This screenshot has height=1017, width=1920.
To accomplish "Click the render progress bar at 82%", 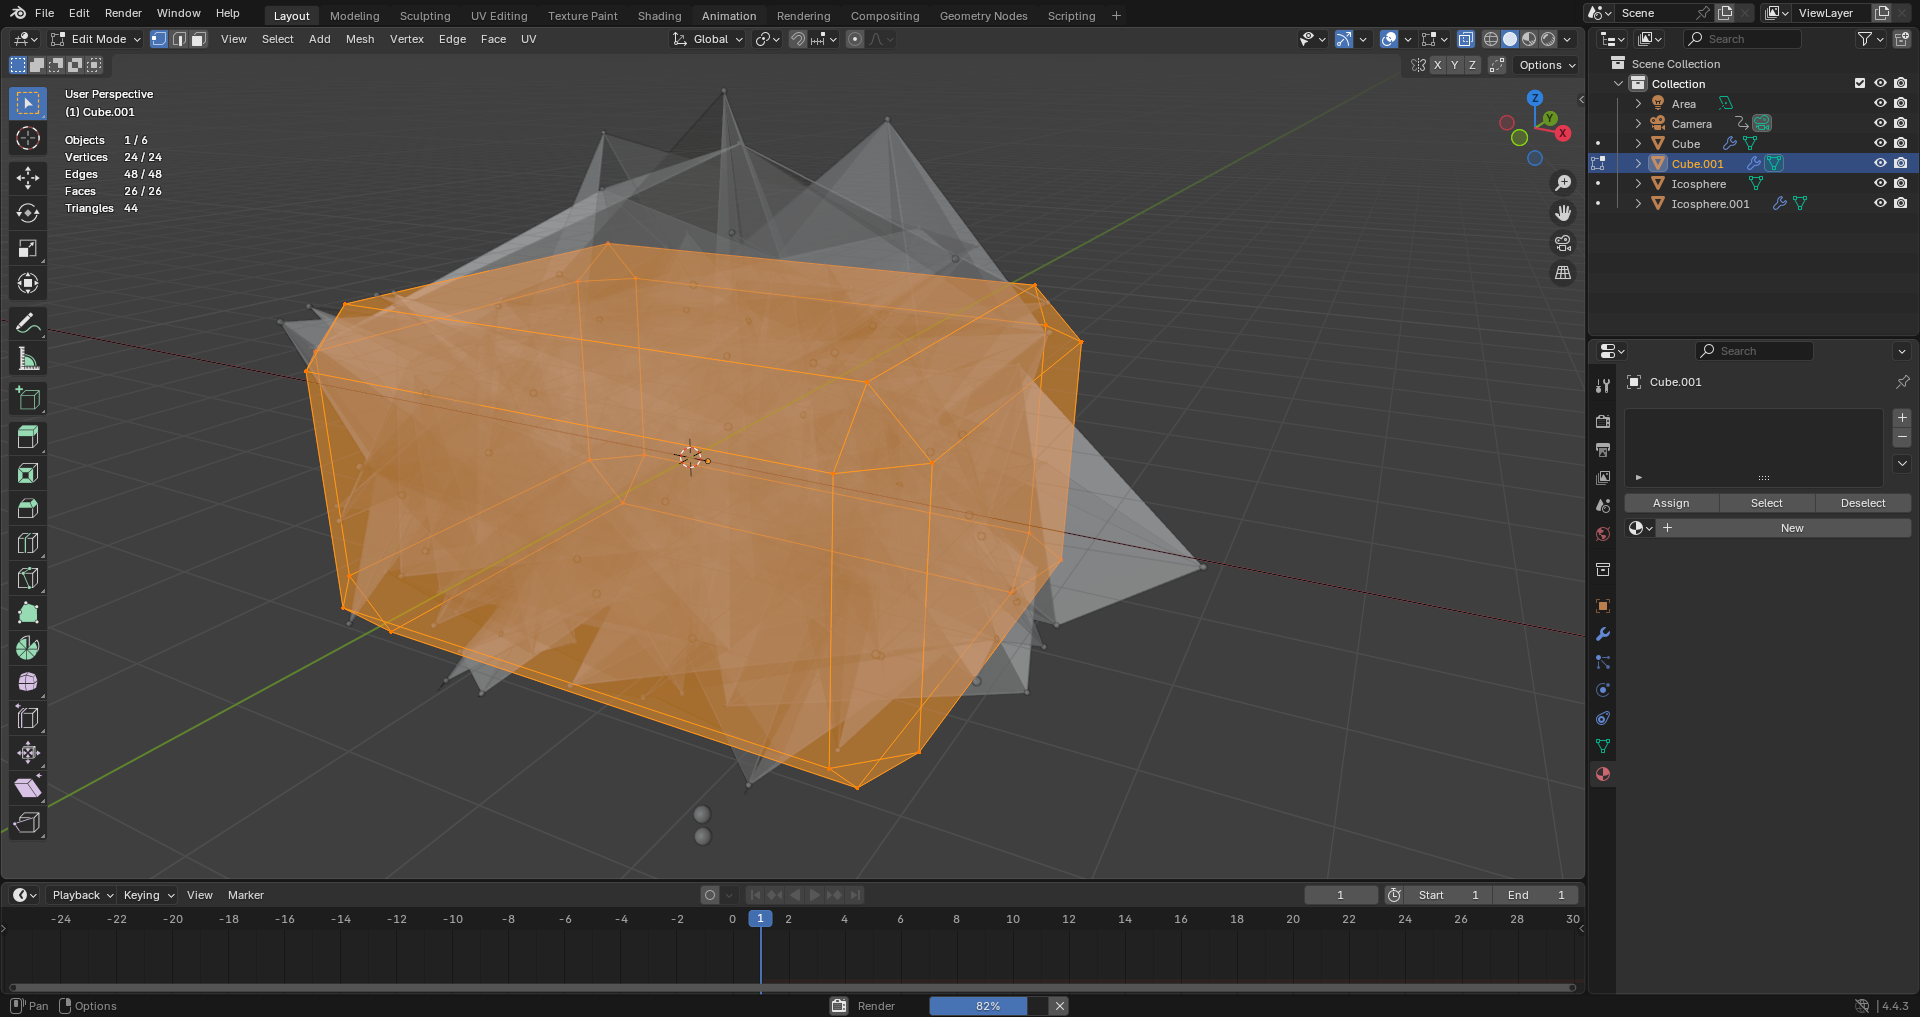I will coord(987,1006).
